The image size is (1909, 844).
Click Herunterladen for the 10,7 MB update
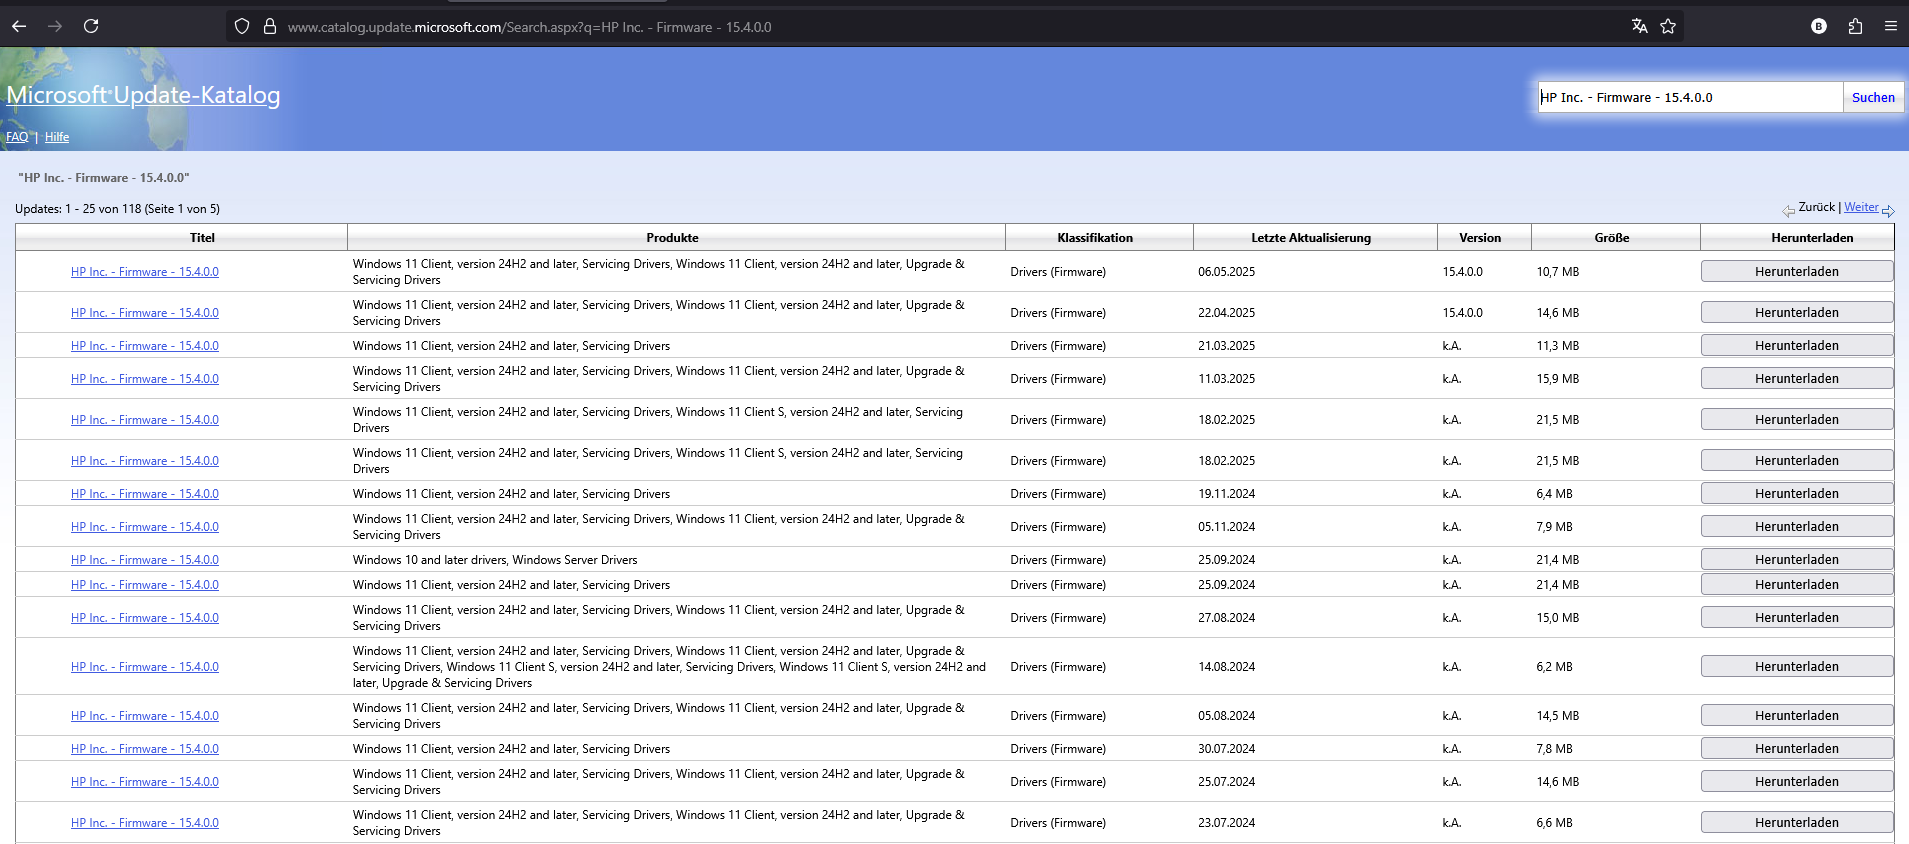tap(1796, 272)
